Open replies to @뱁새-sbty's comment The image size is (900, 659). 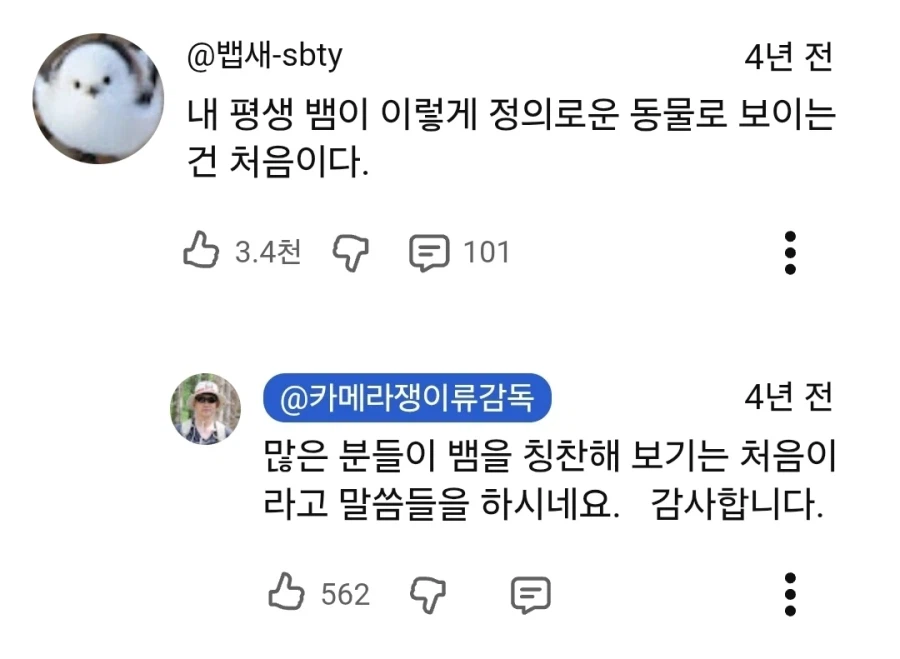point(430,252)
